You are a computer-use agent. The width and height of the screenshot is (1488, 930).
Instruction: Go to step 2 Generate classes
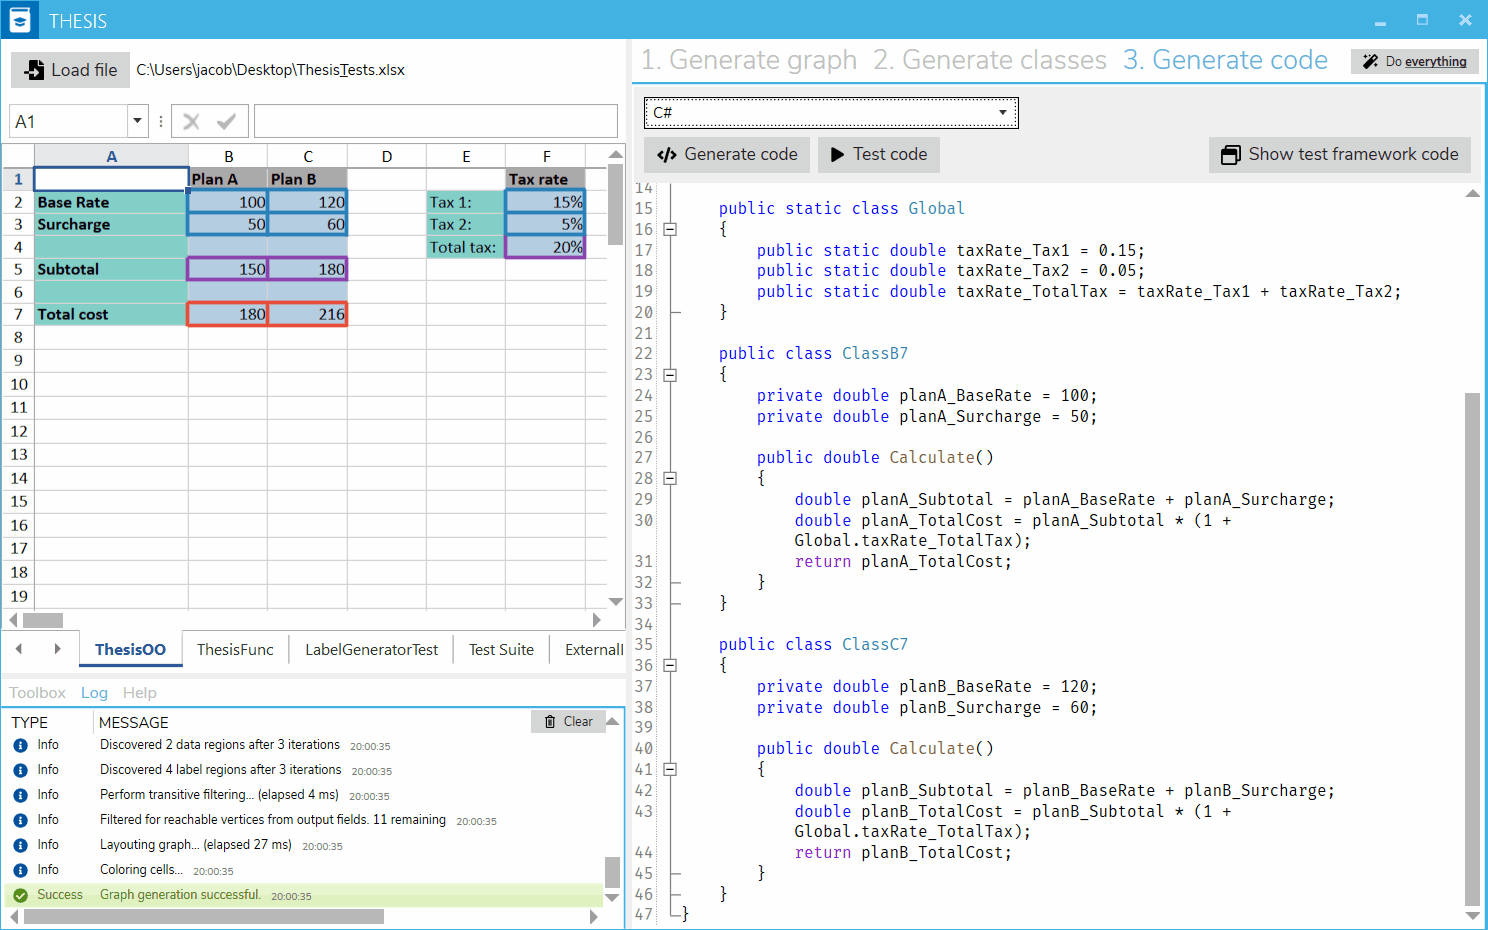tap(989, 61)
